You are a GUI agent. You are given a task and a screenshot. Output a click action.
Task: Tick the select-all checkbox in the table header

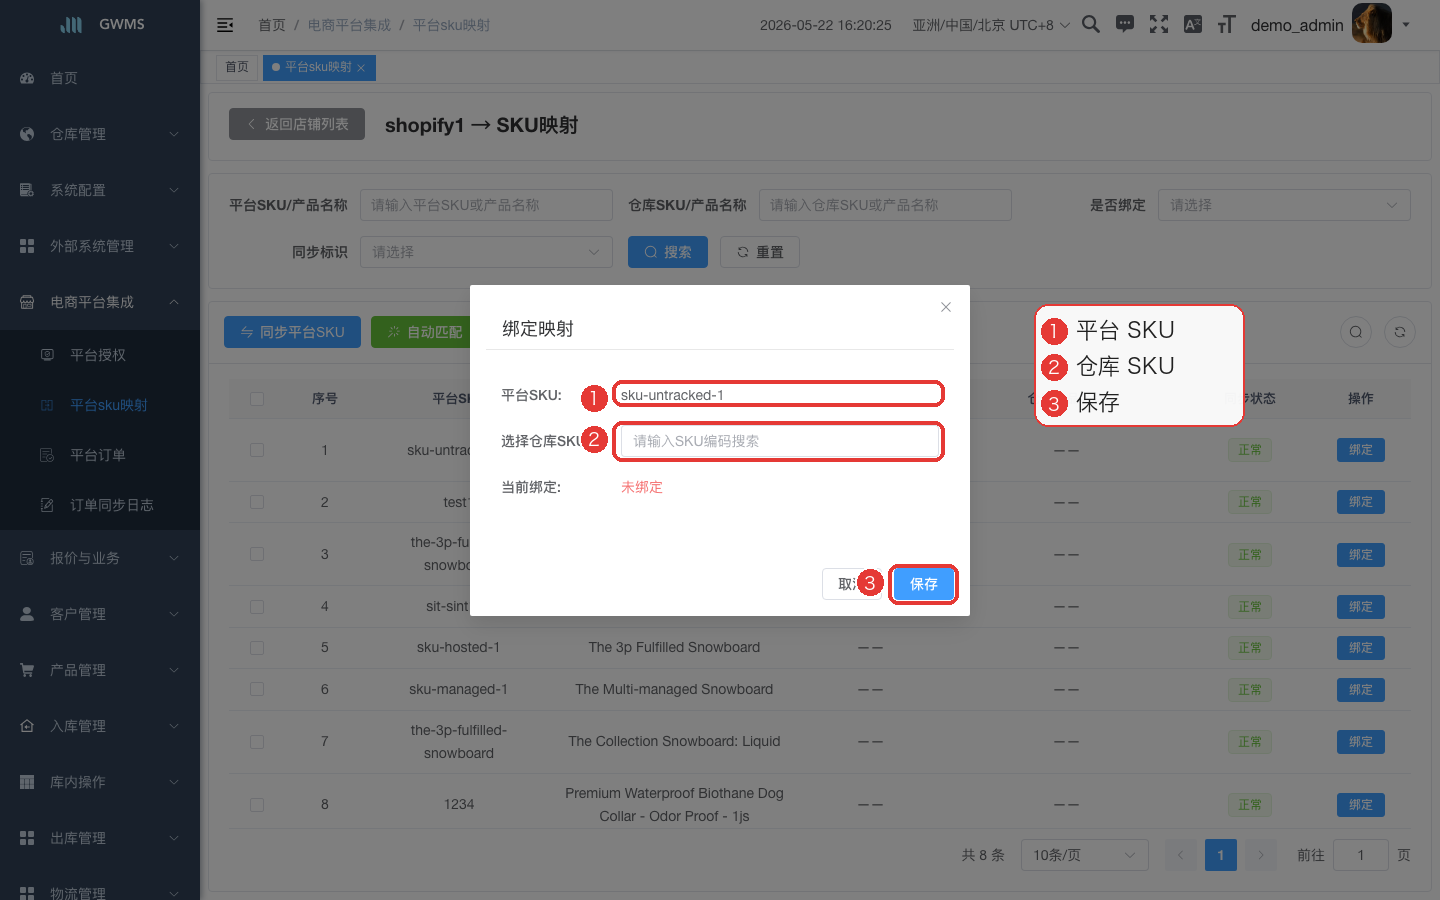pyautogui.click(x=257, y=398)
